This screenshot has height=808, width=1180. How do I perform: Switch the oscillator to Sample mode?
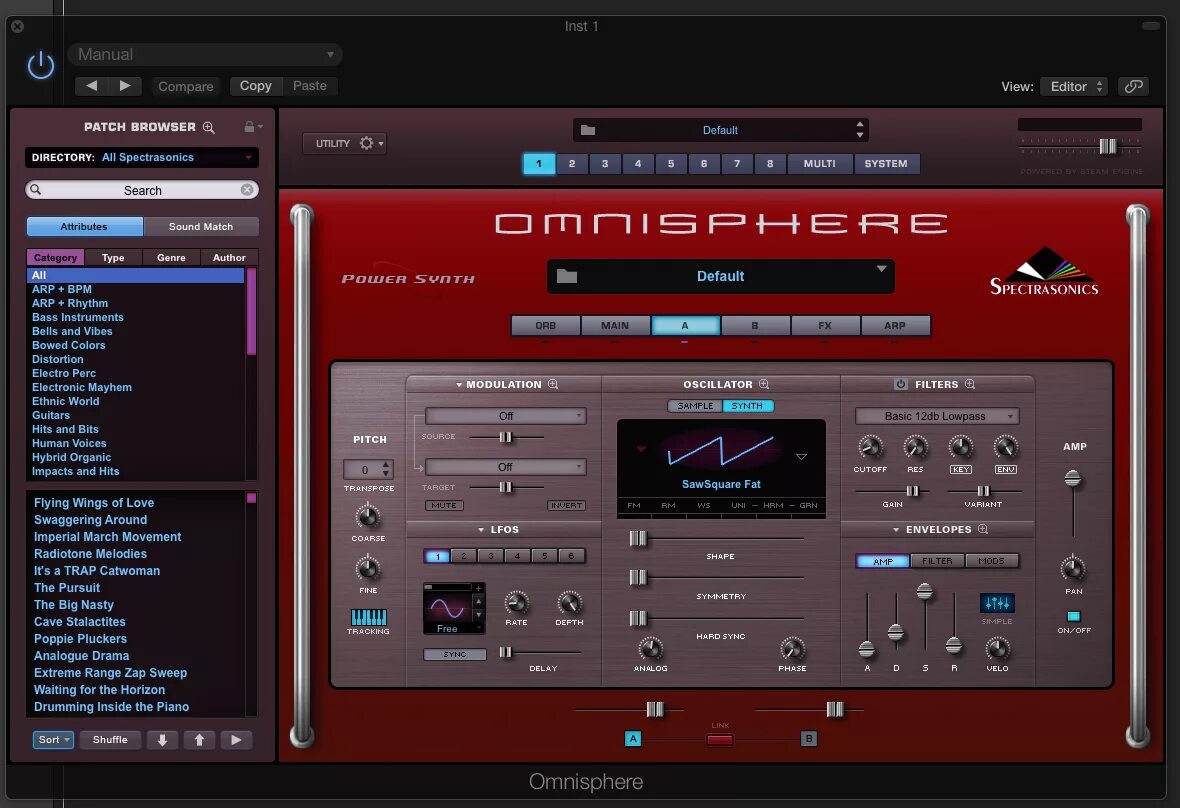(x=695, y=406)
